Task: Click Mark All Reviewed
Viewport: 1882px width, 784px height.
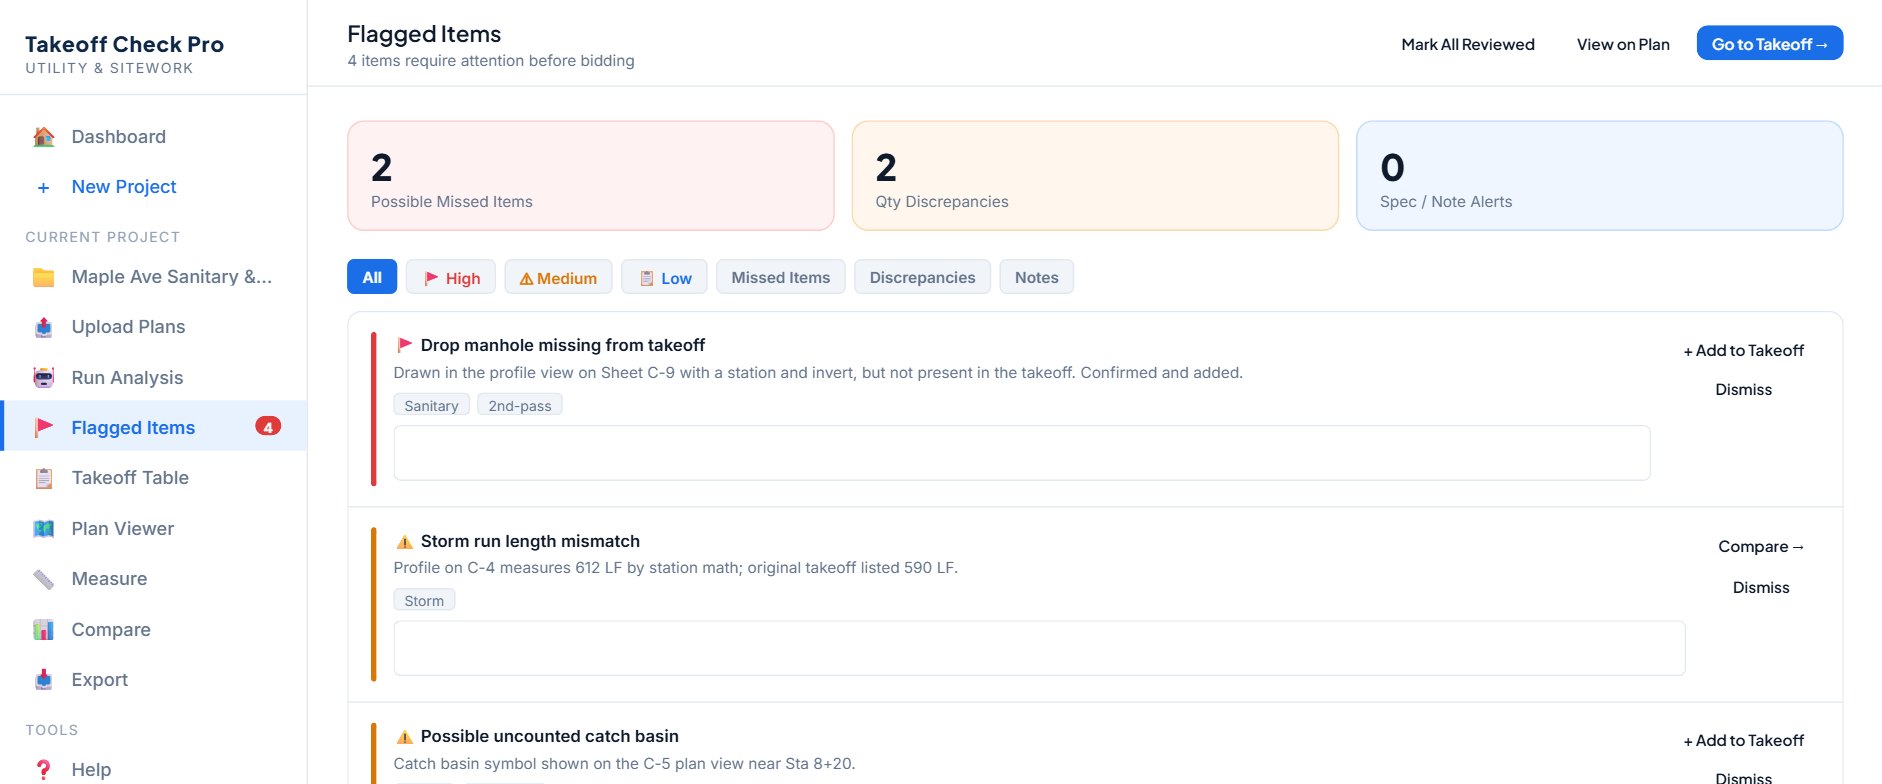Action: point(1467,44)
